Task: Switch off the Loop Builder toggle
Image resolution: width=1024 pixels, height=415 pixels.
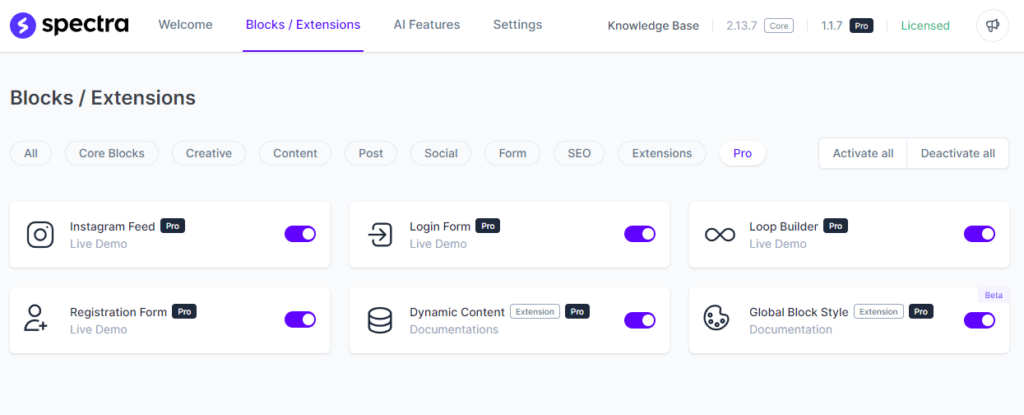Action: [979, 234]
